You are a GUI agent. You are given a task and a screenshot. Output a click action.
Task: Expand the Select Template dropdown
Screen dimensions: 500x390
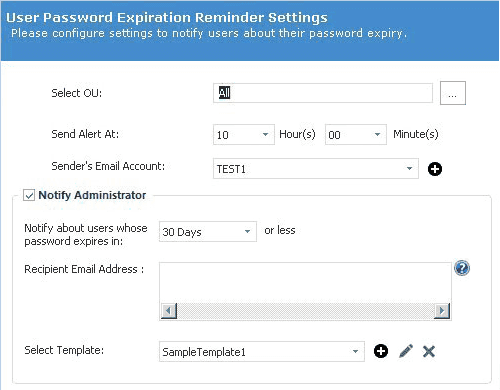coord(262,351)
